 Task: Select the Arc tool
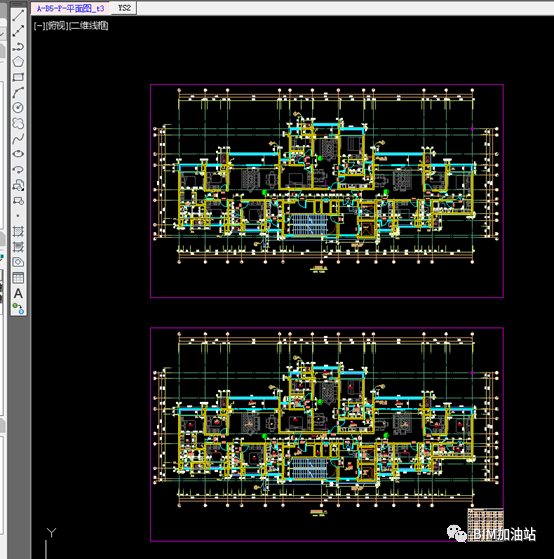pyautogui.click(x=18, y=92)
